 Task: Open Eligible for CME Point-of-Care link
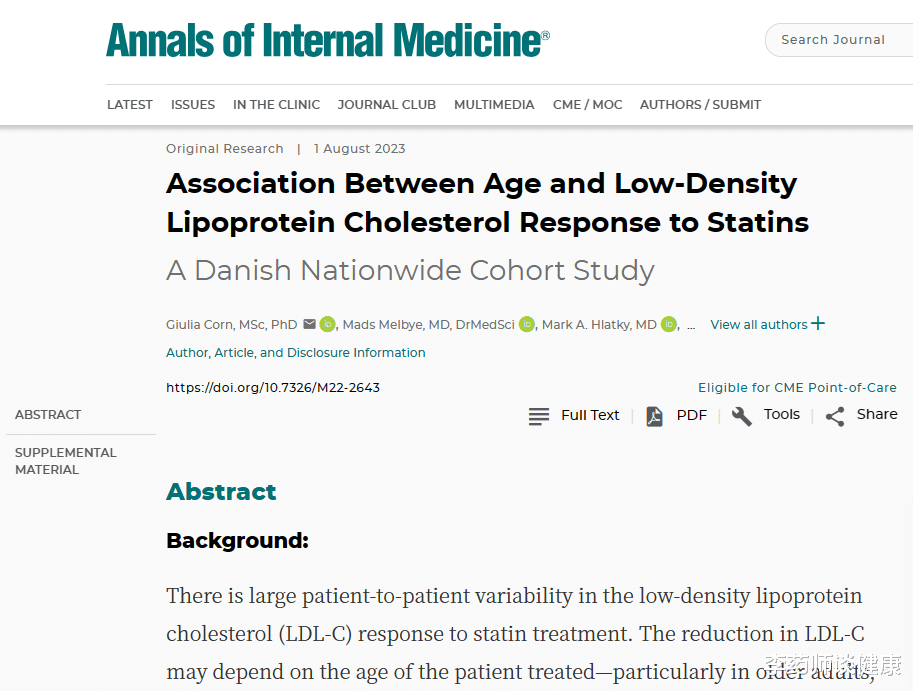[x=797, y=388]
